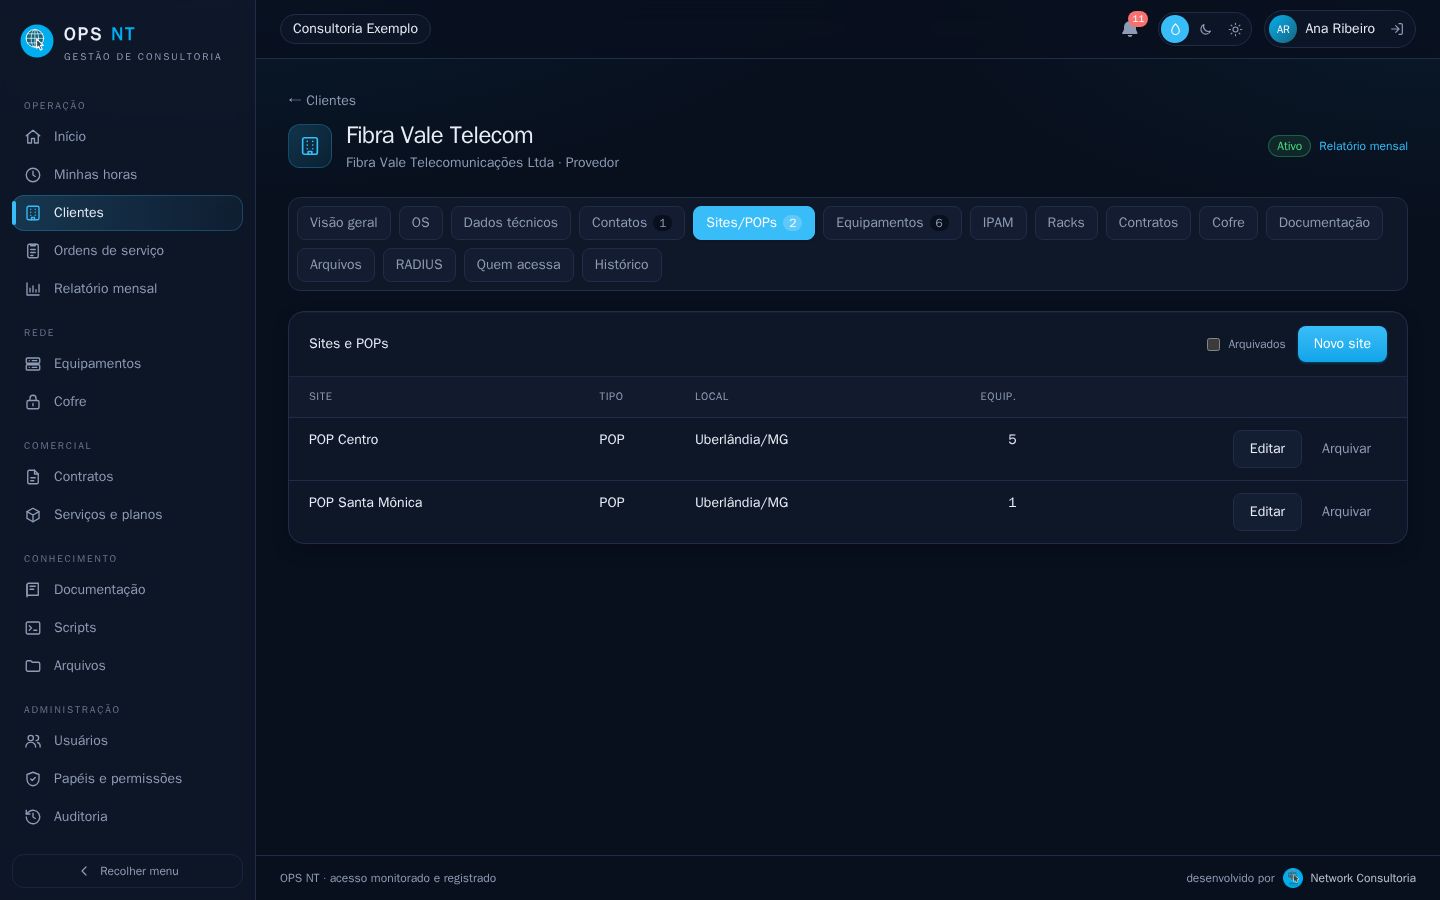Switch to the sun light theme
The image size is (1440, 900).
tap(1235, 29)
